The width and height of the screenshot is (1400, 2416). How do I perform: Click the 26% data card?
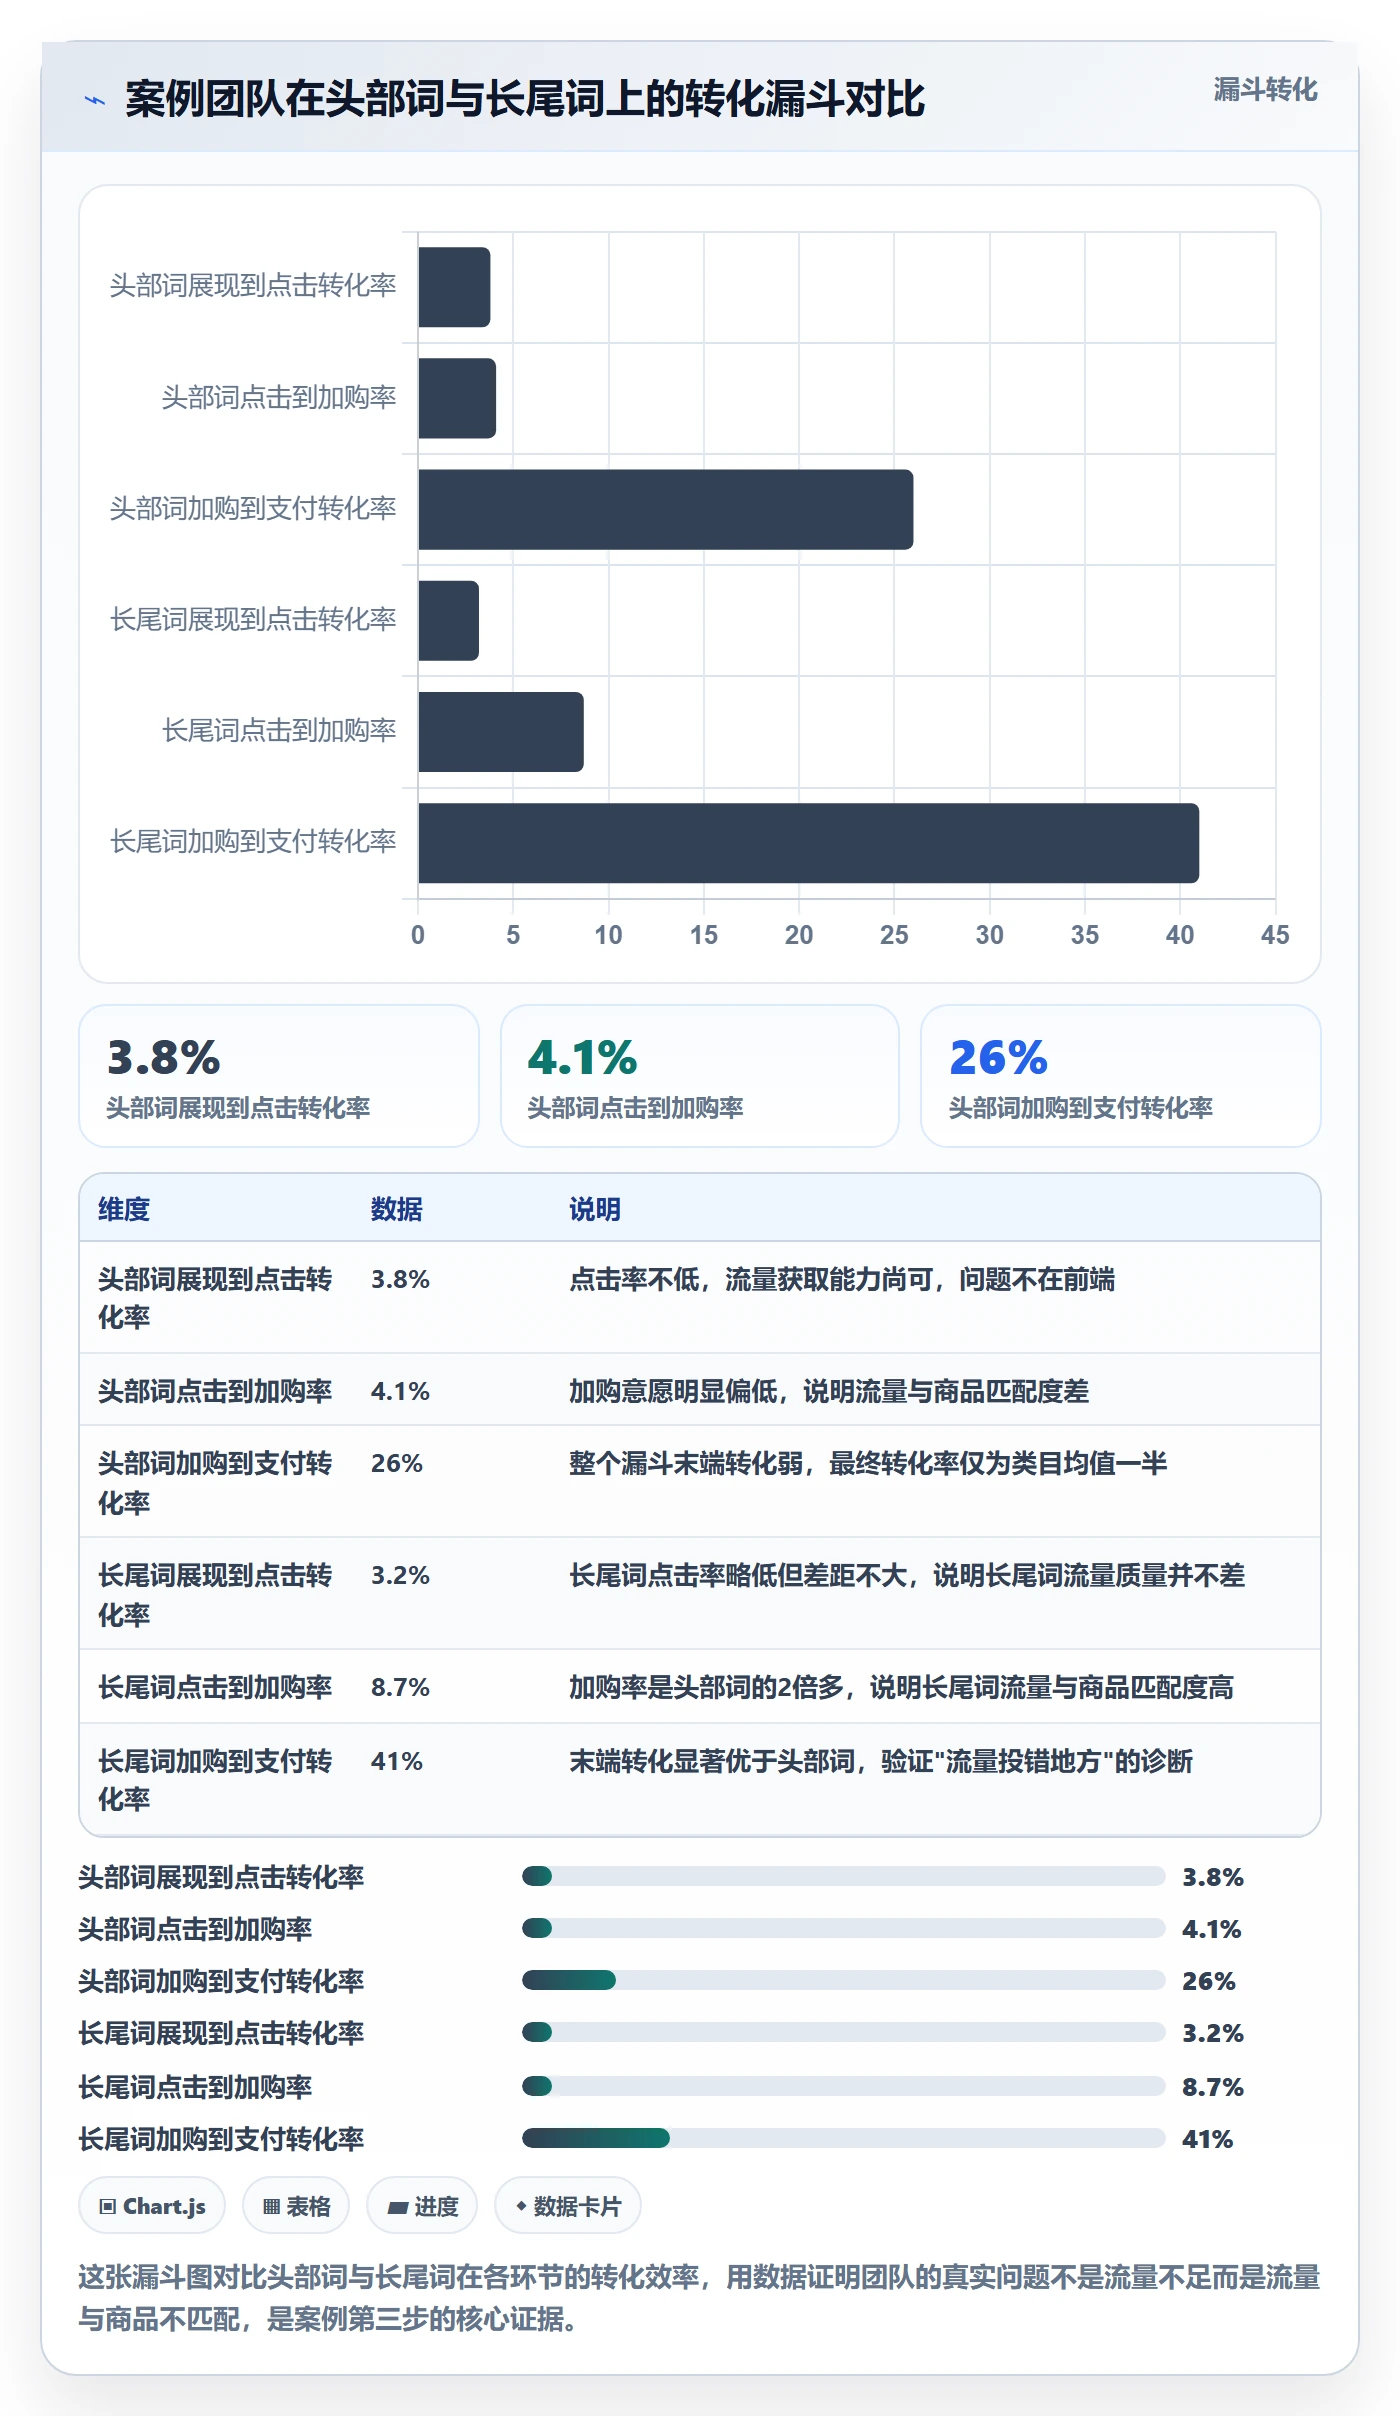1120,1076
